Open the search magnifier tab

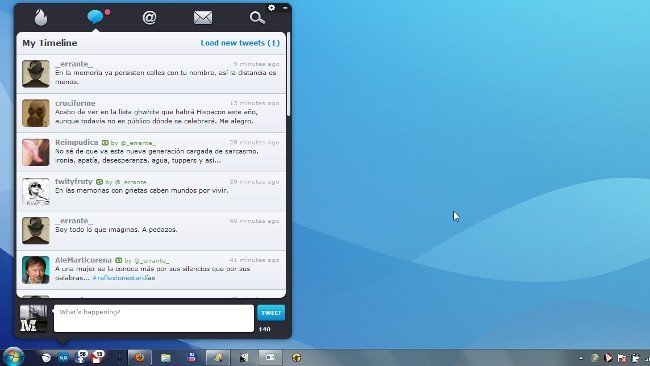257,17
